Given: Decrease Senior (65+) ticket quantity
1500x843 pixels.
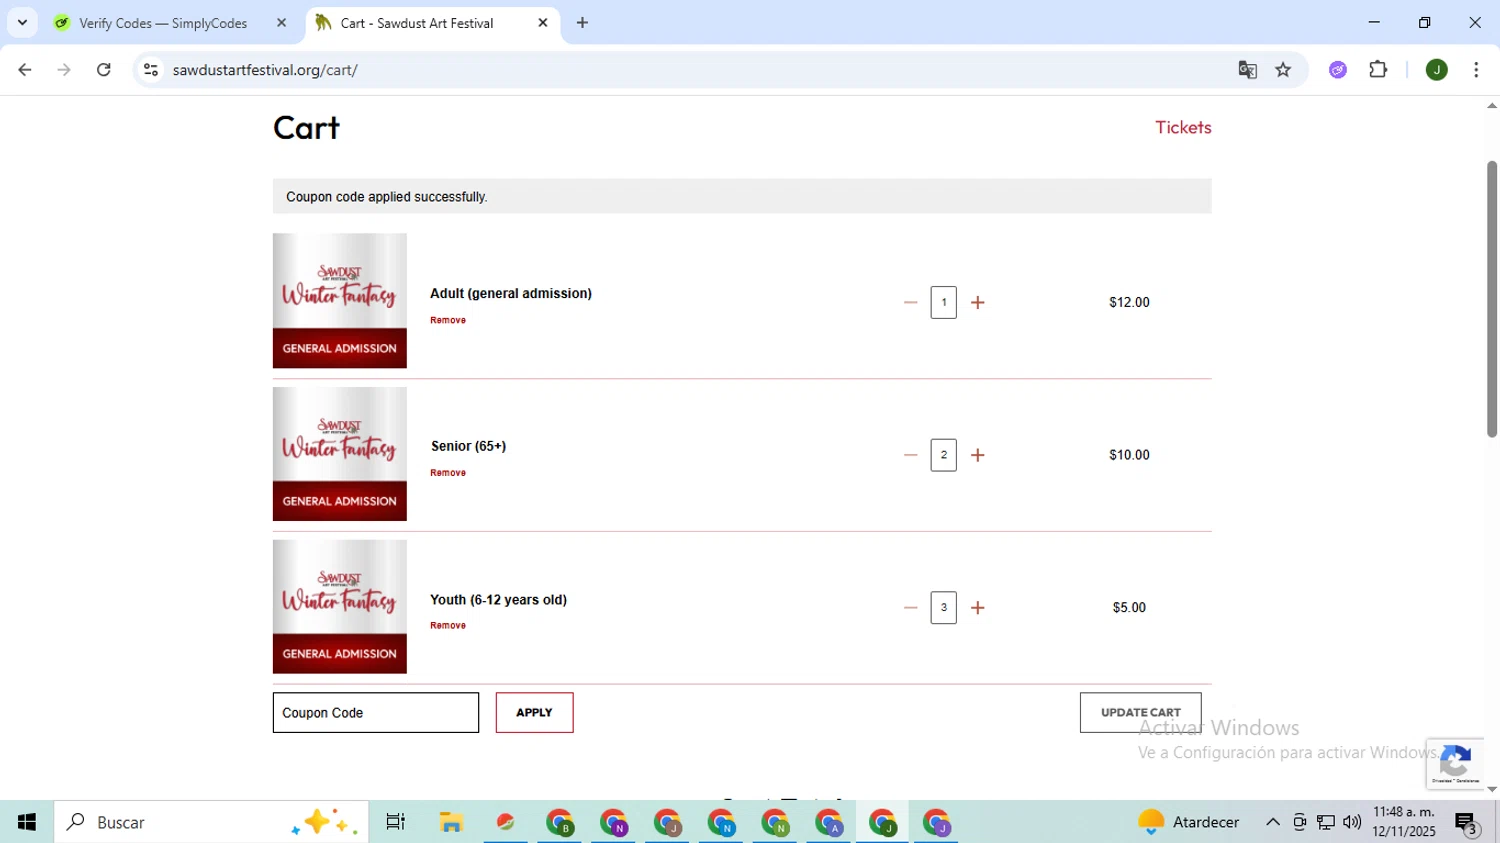Looking at the screenshot, I should [910, 455].
